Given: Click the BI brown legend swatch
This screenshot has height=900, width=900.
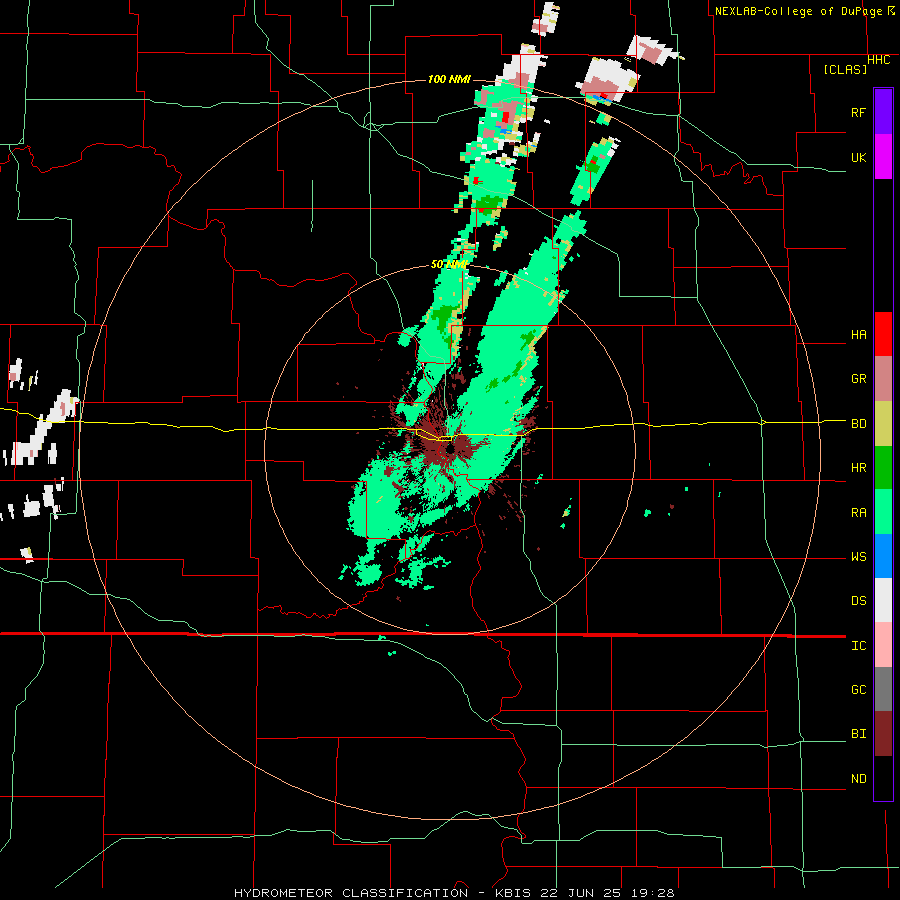Looking at the screenshot, I should click(883, 734).
